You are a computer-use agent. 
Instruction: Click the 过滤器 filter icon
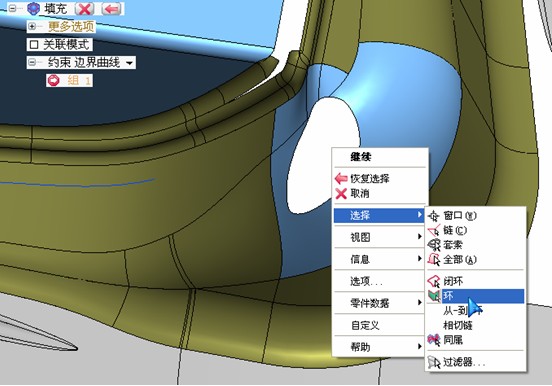[434, 362]
